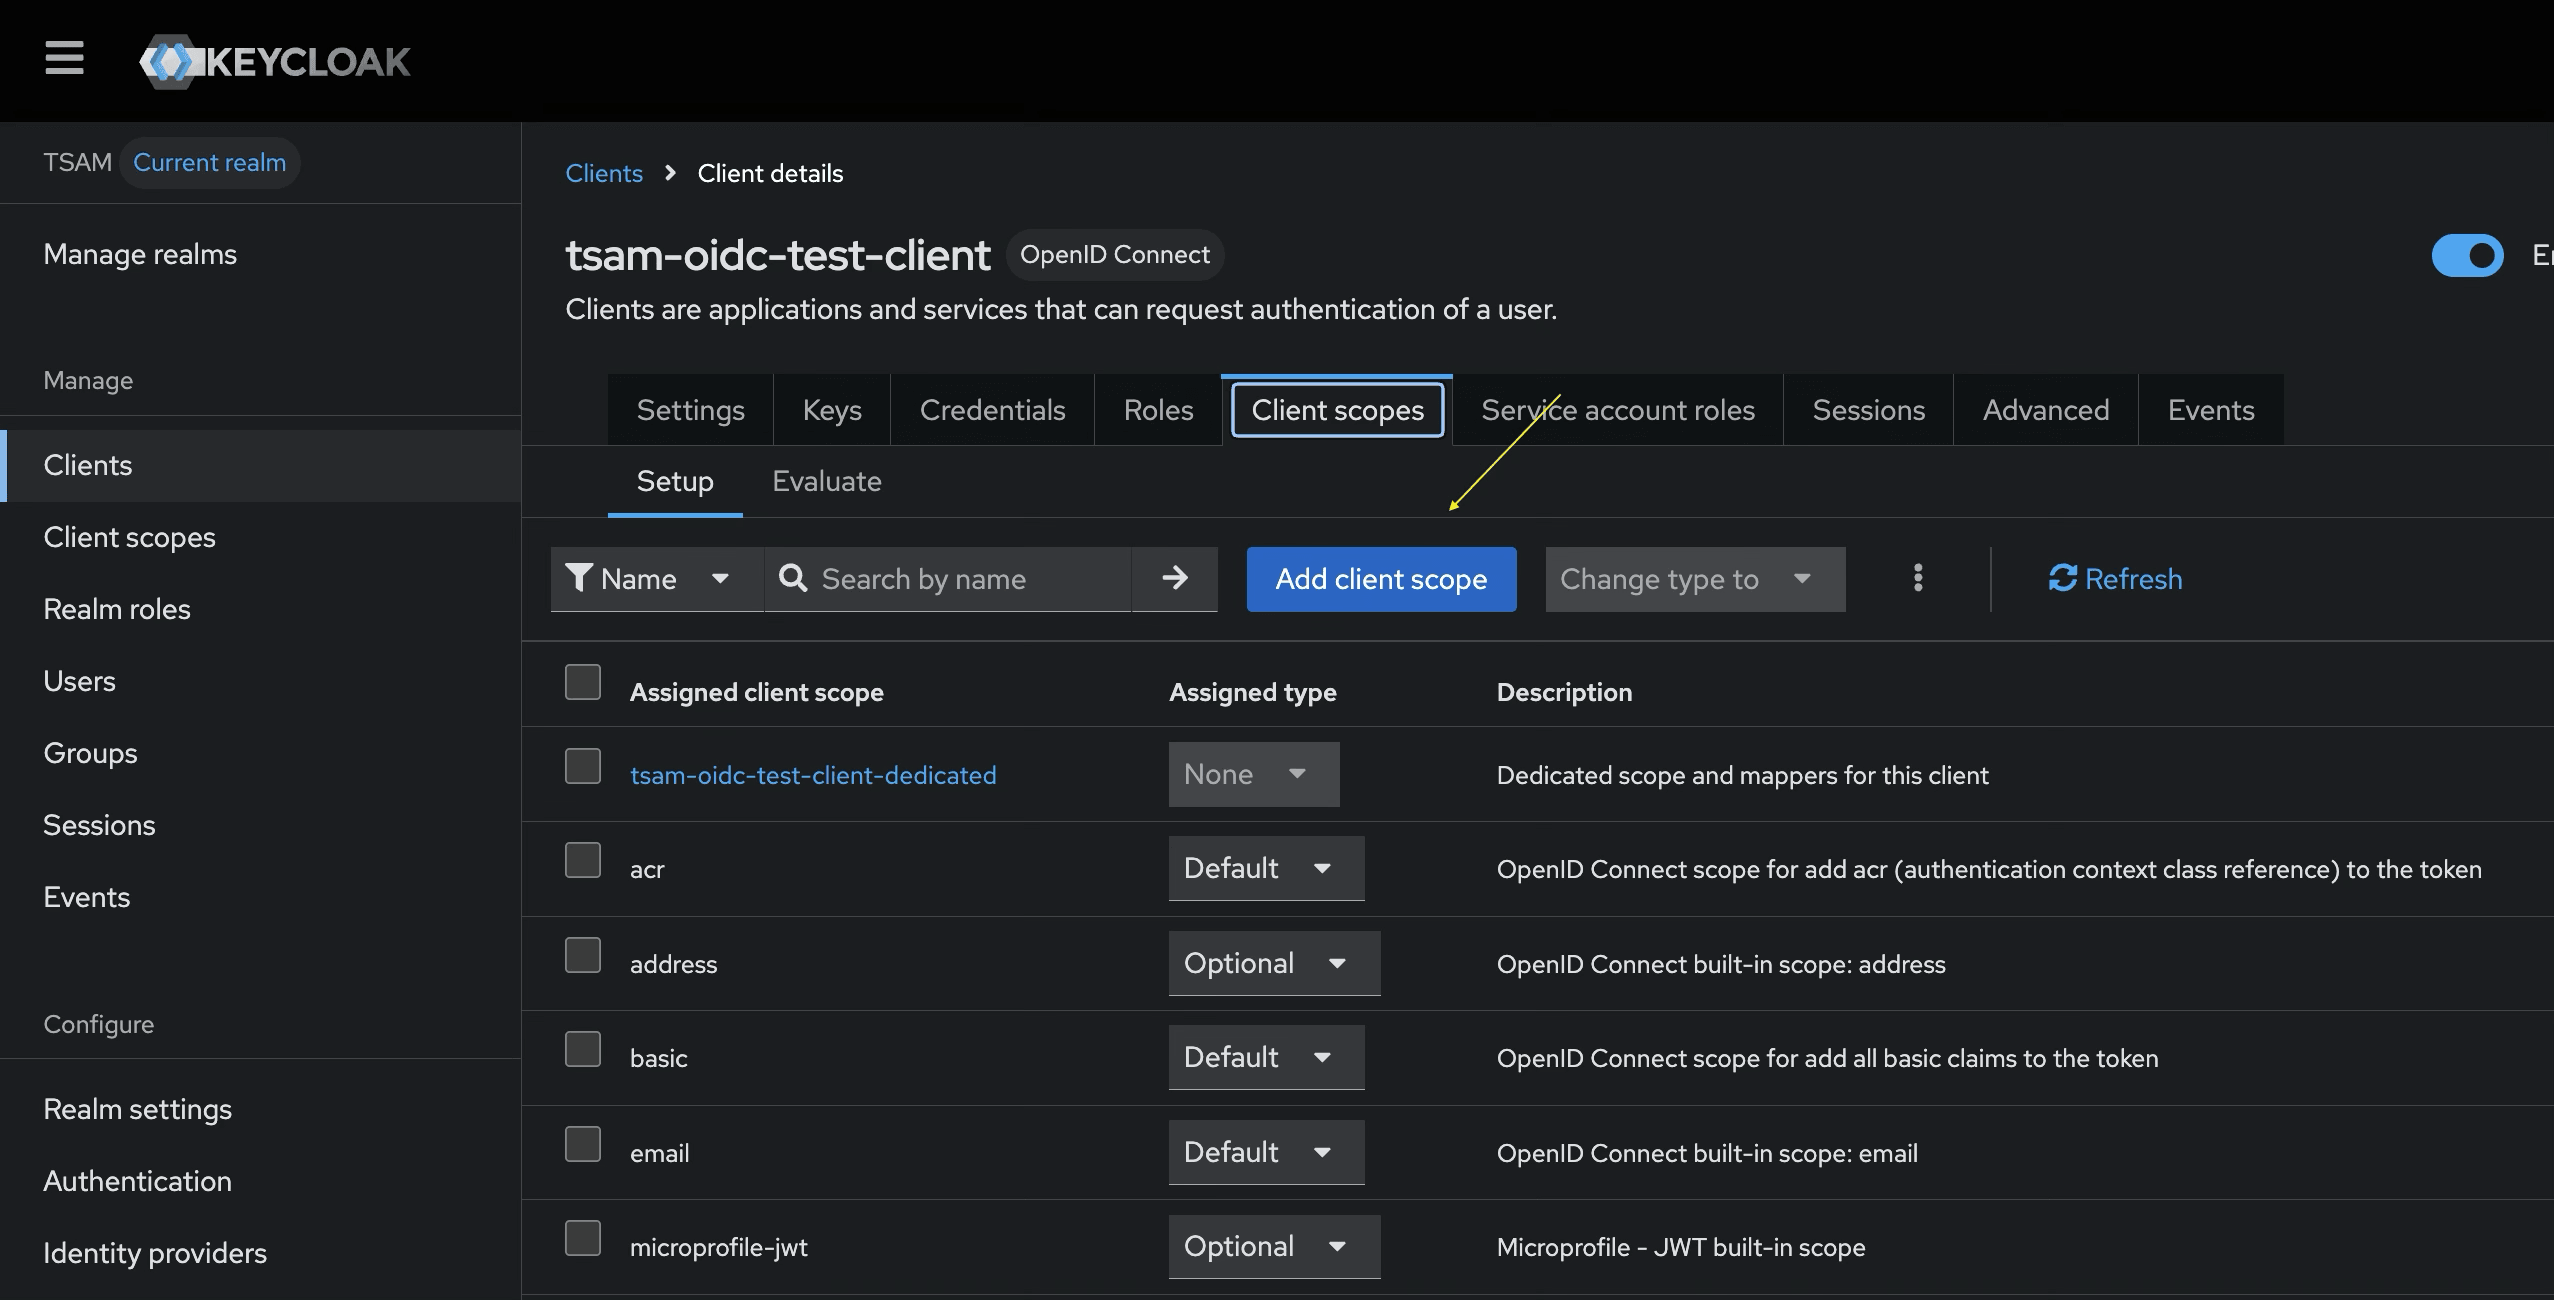
Task: Open tsam-oidc-test-client-dedicated scope link
Action: point(813,775)
